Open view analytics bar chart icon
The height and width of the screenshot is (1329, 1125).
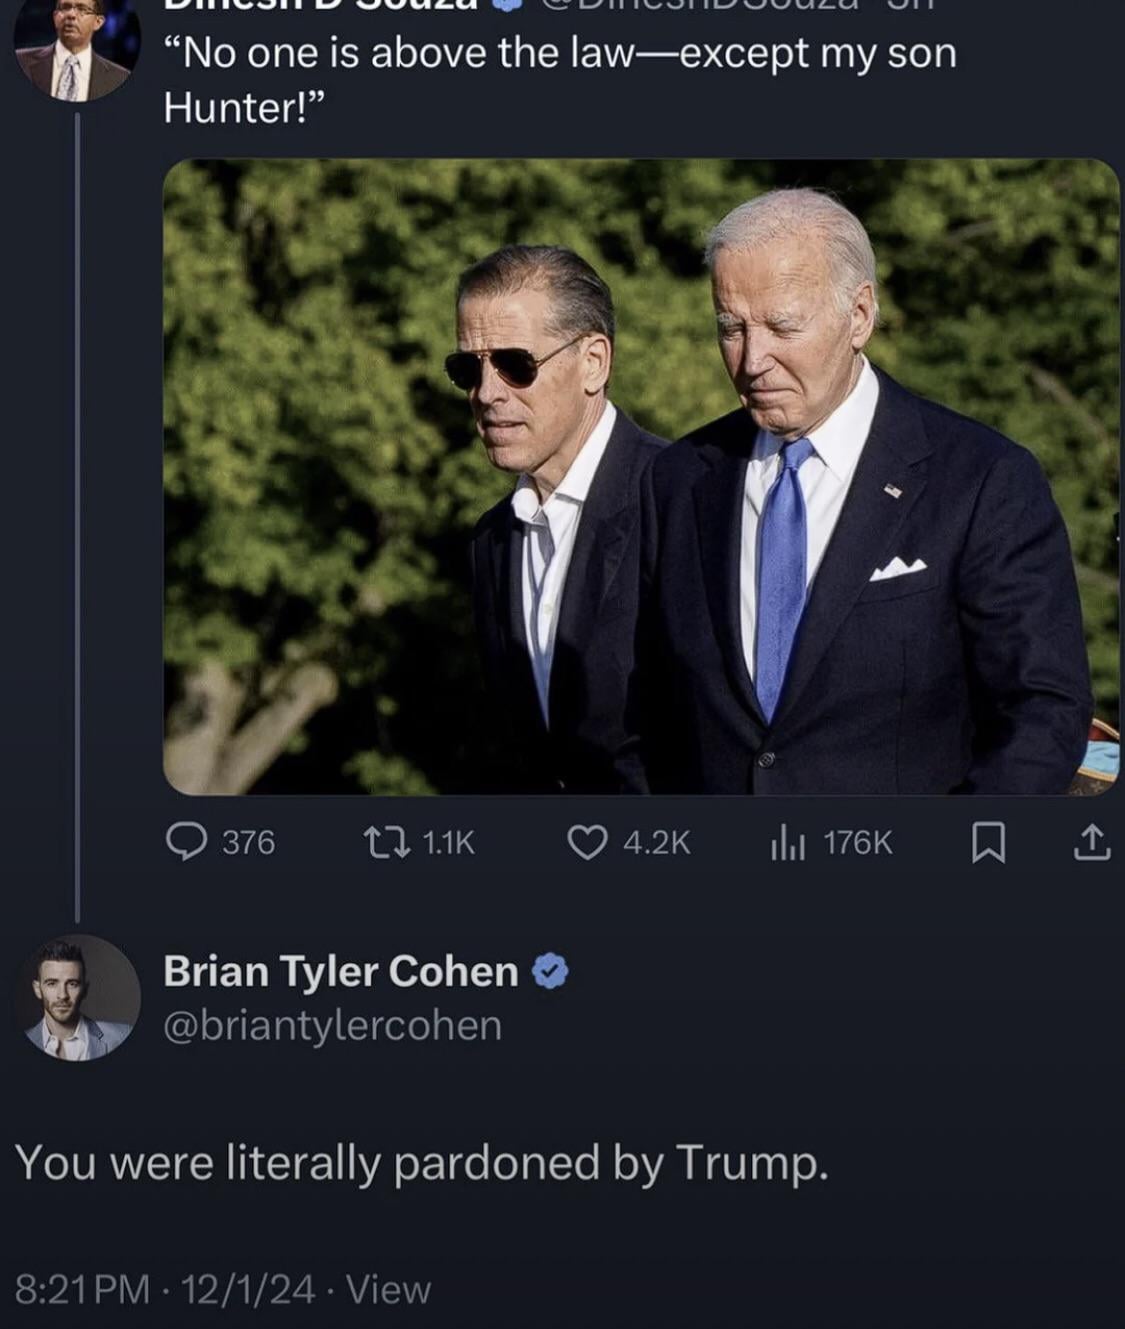tap(787, 842)
